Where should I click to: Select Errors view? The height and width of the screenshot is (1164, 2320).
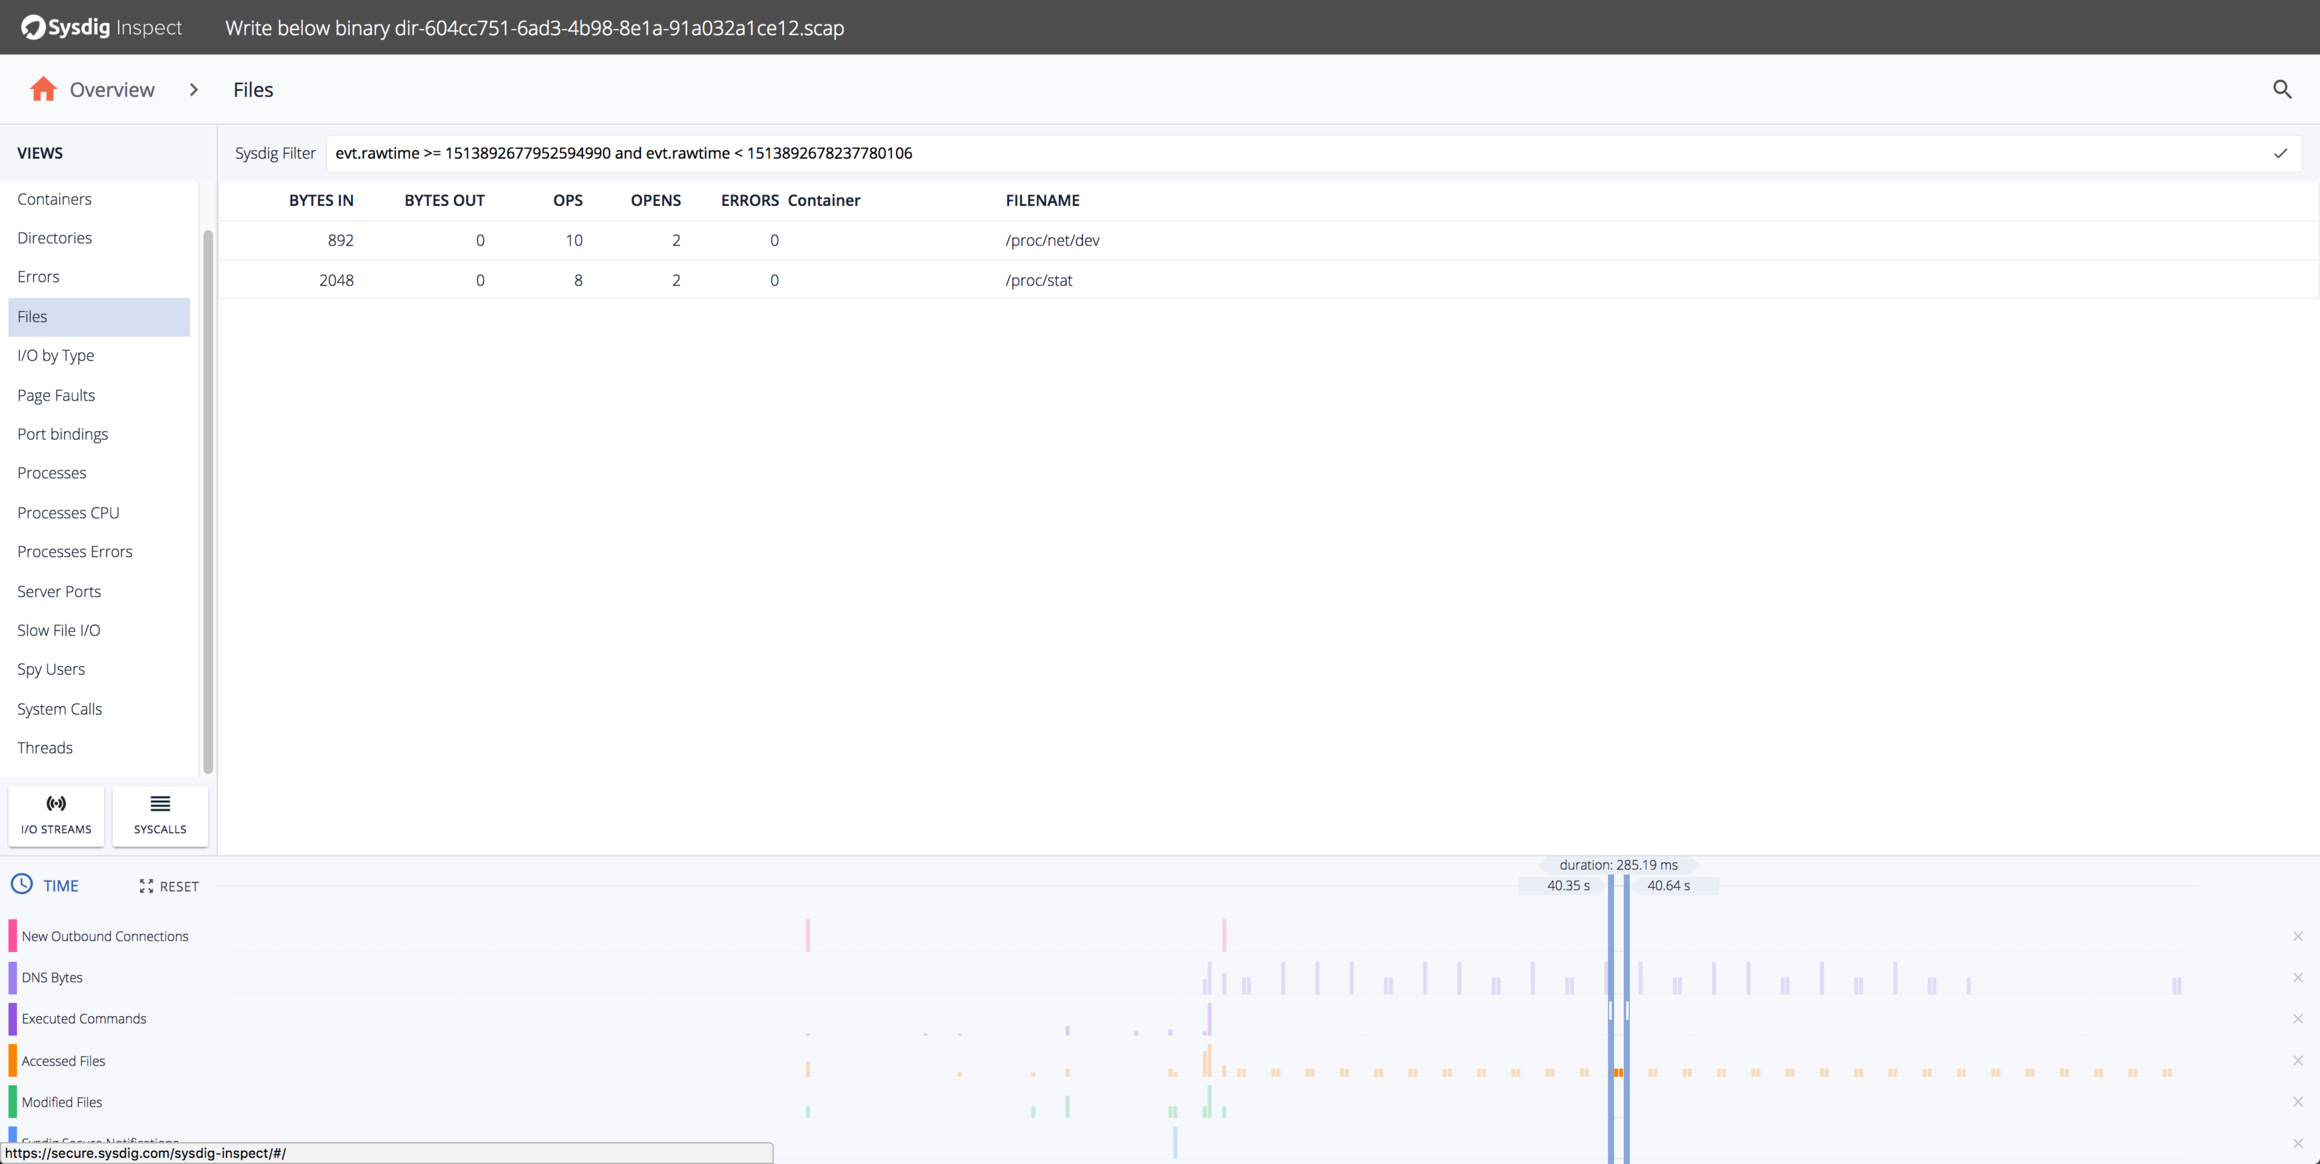[x=99, y=277]
